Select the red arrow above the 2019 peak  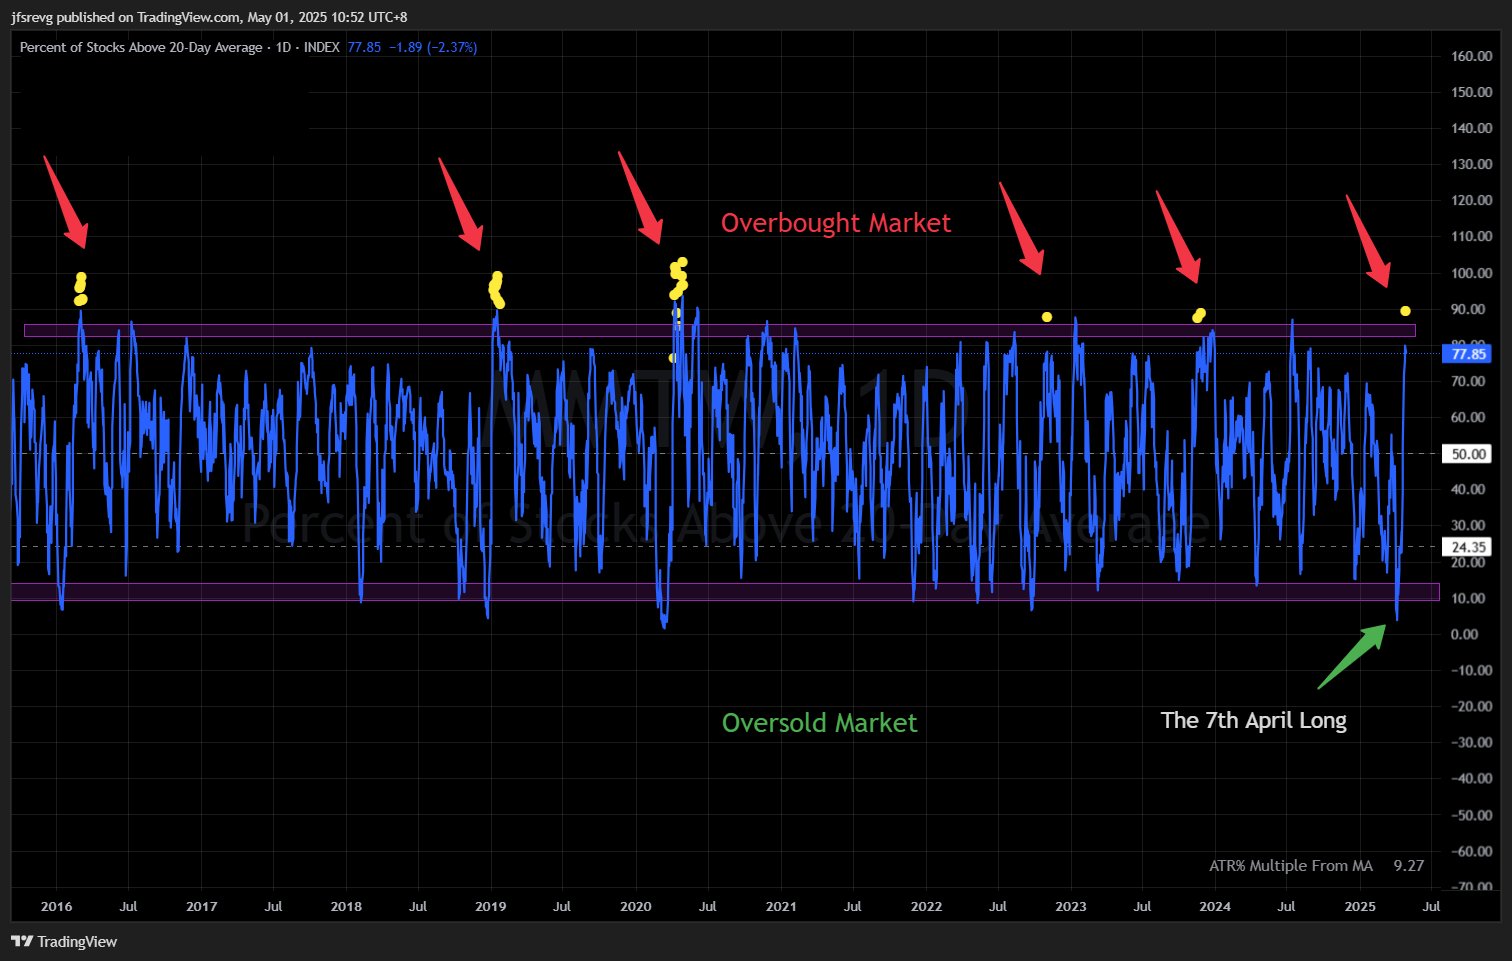coord(460,204)
